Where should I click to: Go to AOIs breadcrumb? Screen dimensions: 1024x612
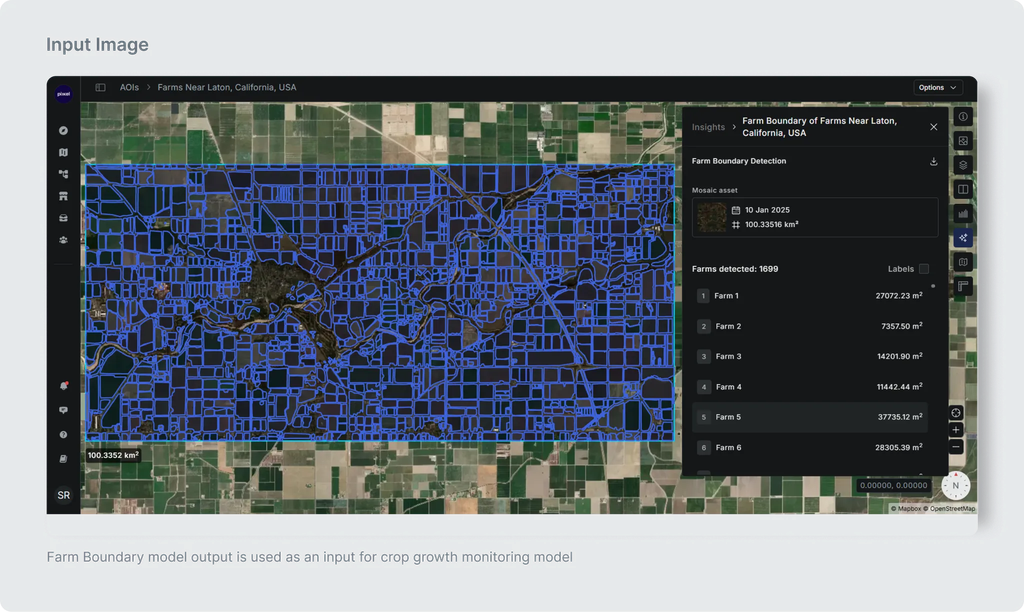[129, 88]
